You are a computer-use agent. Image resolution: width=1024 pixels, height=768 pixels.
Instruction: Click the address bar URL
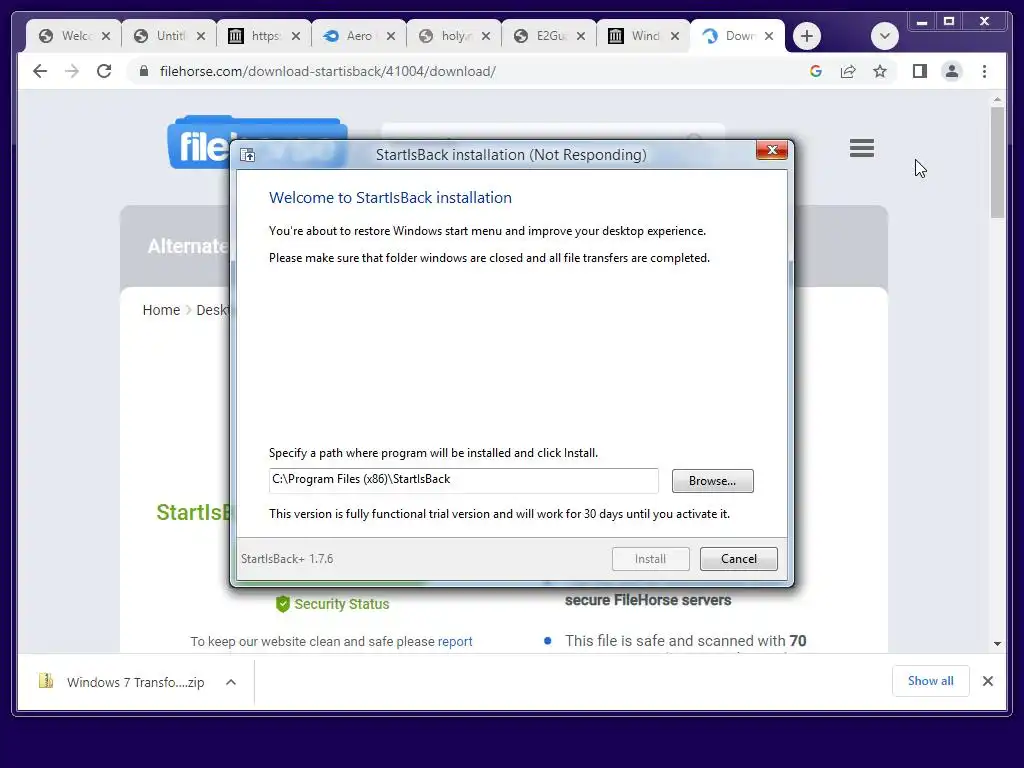pyautogui.click(x=327, y=71)
